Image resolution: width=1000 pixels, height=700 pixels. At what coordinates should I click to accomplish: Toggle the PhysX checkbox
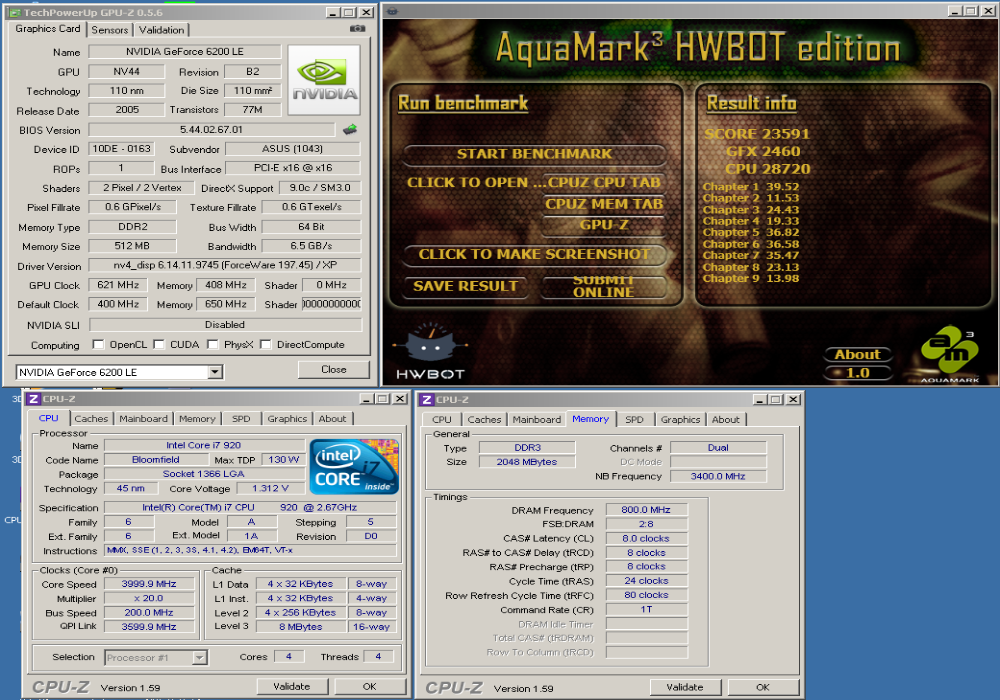tap(212, 344)
